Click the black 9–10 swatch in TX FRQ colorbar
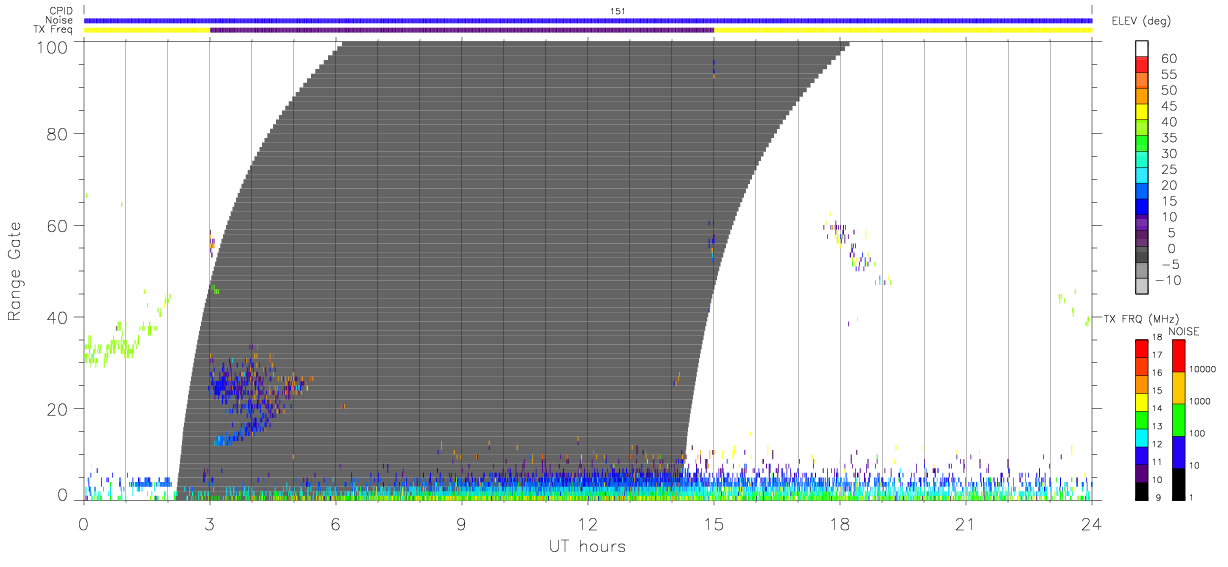 point(1142,490)
